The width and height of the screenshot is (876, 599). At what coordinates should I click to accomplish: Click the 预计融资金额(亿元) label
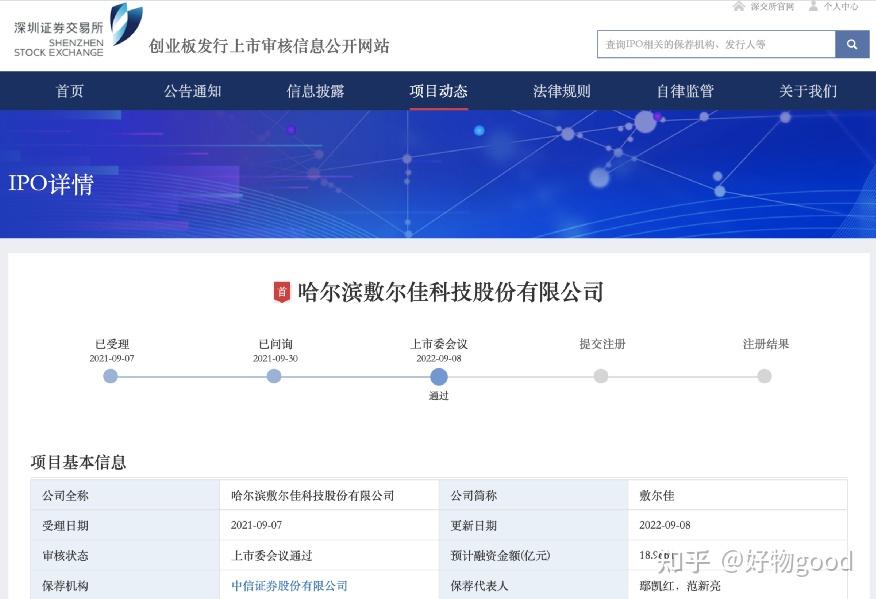[501, 555]
